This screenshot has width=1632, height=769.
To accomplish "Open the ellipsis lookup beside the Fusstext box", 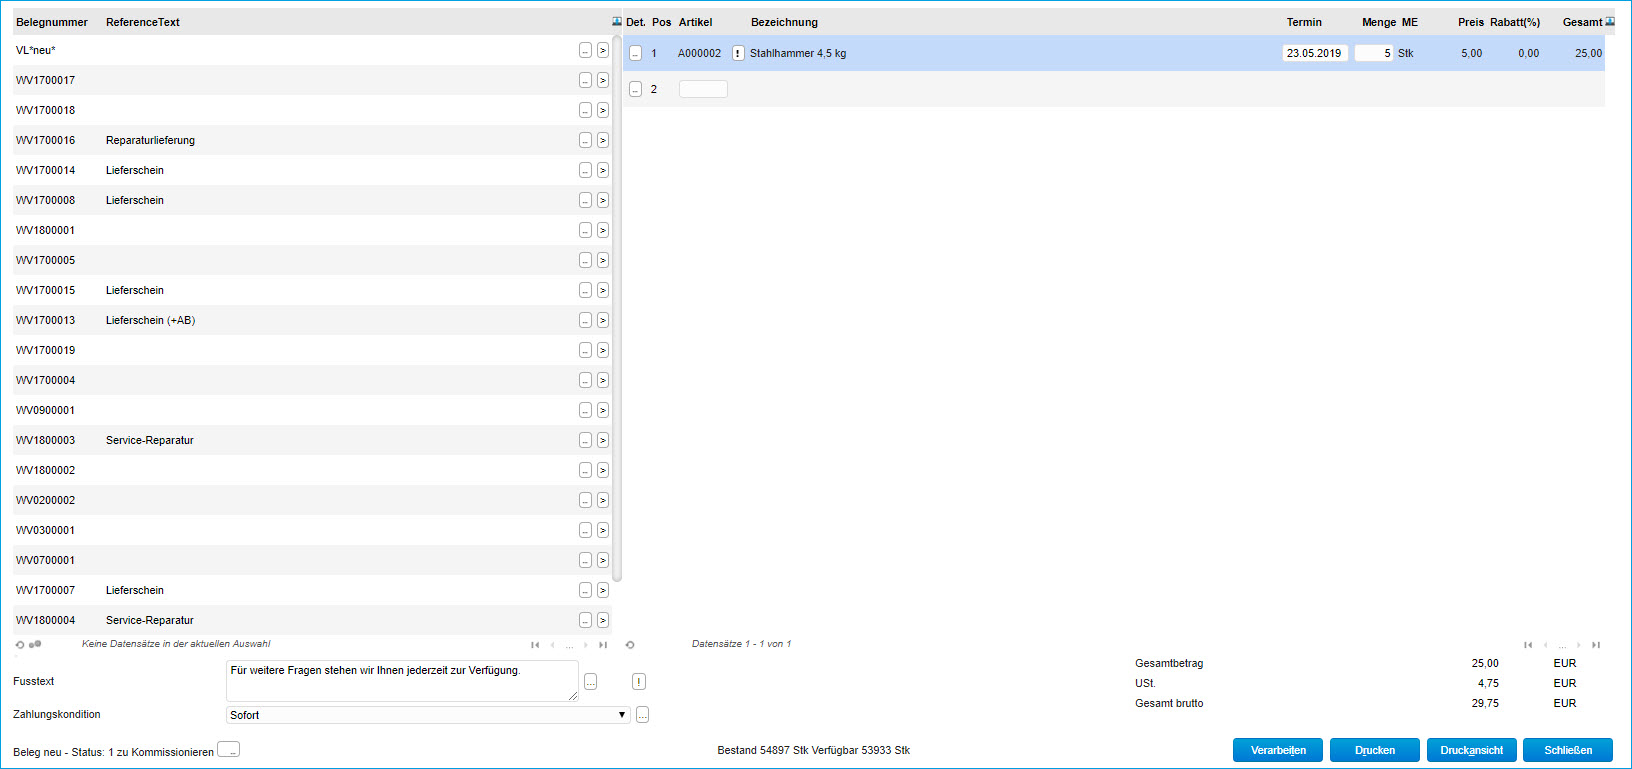I will click(591, 681).
